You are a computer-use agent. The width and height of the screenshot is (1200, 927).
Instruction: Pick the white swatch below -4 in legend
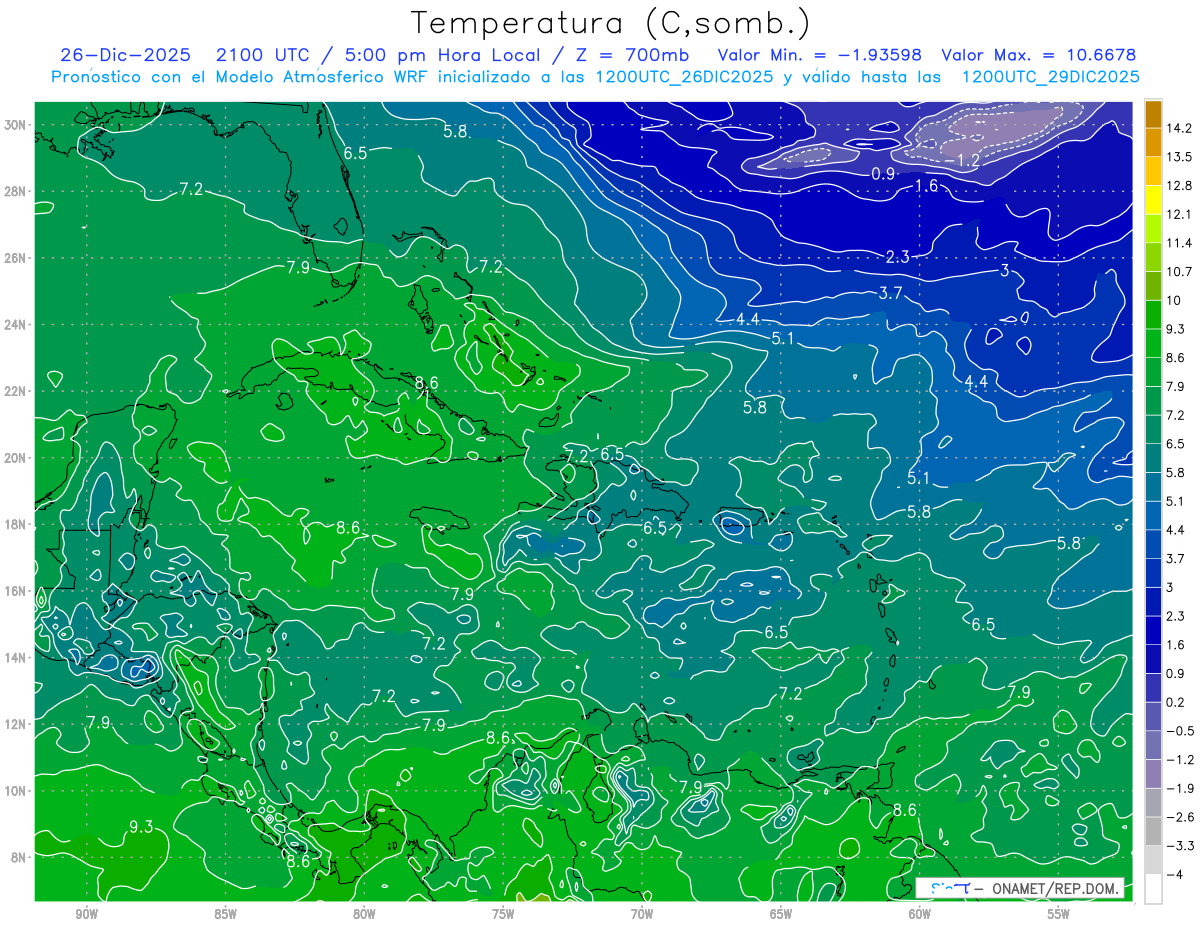[x=1153, y=889]
